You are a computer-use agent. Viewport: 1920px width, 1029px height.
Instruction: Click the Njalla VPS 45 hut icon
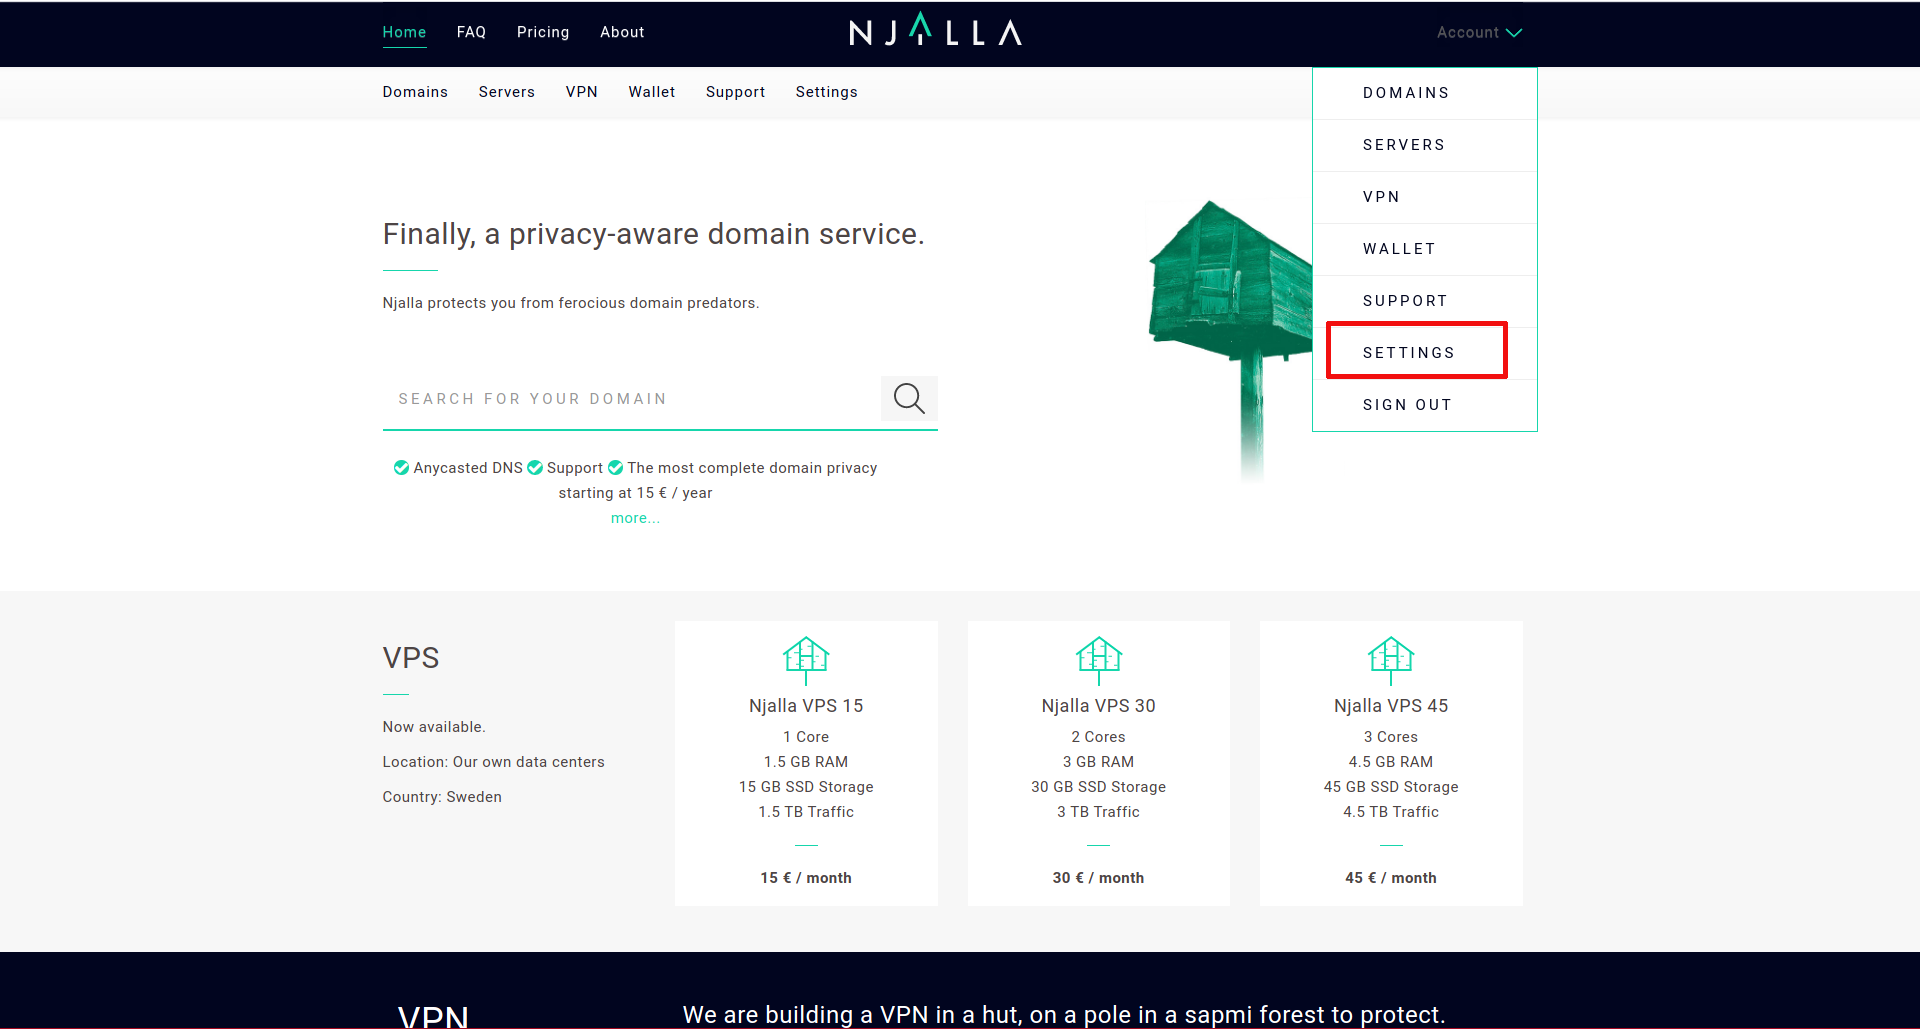pyautogui.click(x=1390, y=659)
